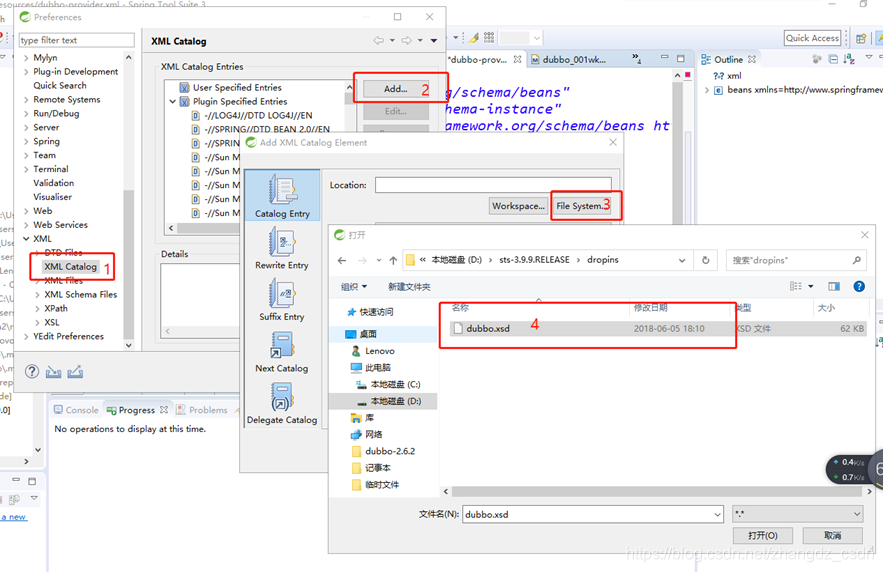Viewport: 883px width, 572px height.
Task: Click Outline sort icon in Outline panel
Action: [849, 59]
